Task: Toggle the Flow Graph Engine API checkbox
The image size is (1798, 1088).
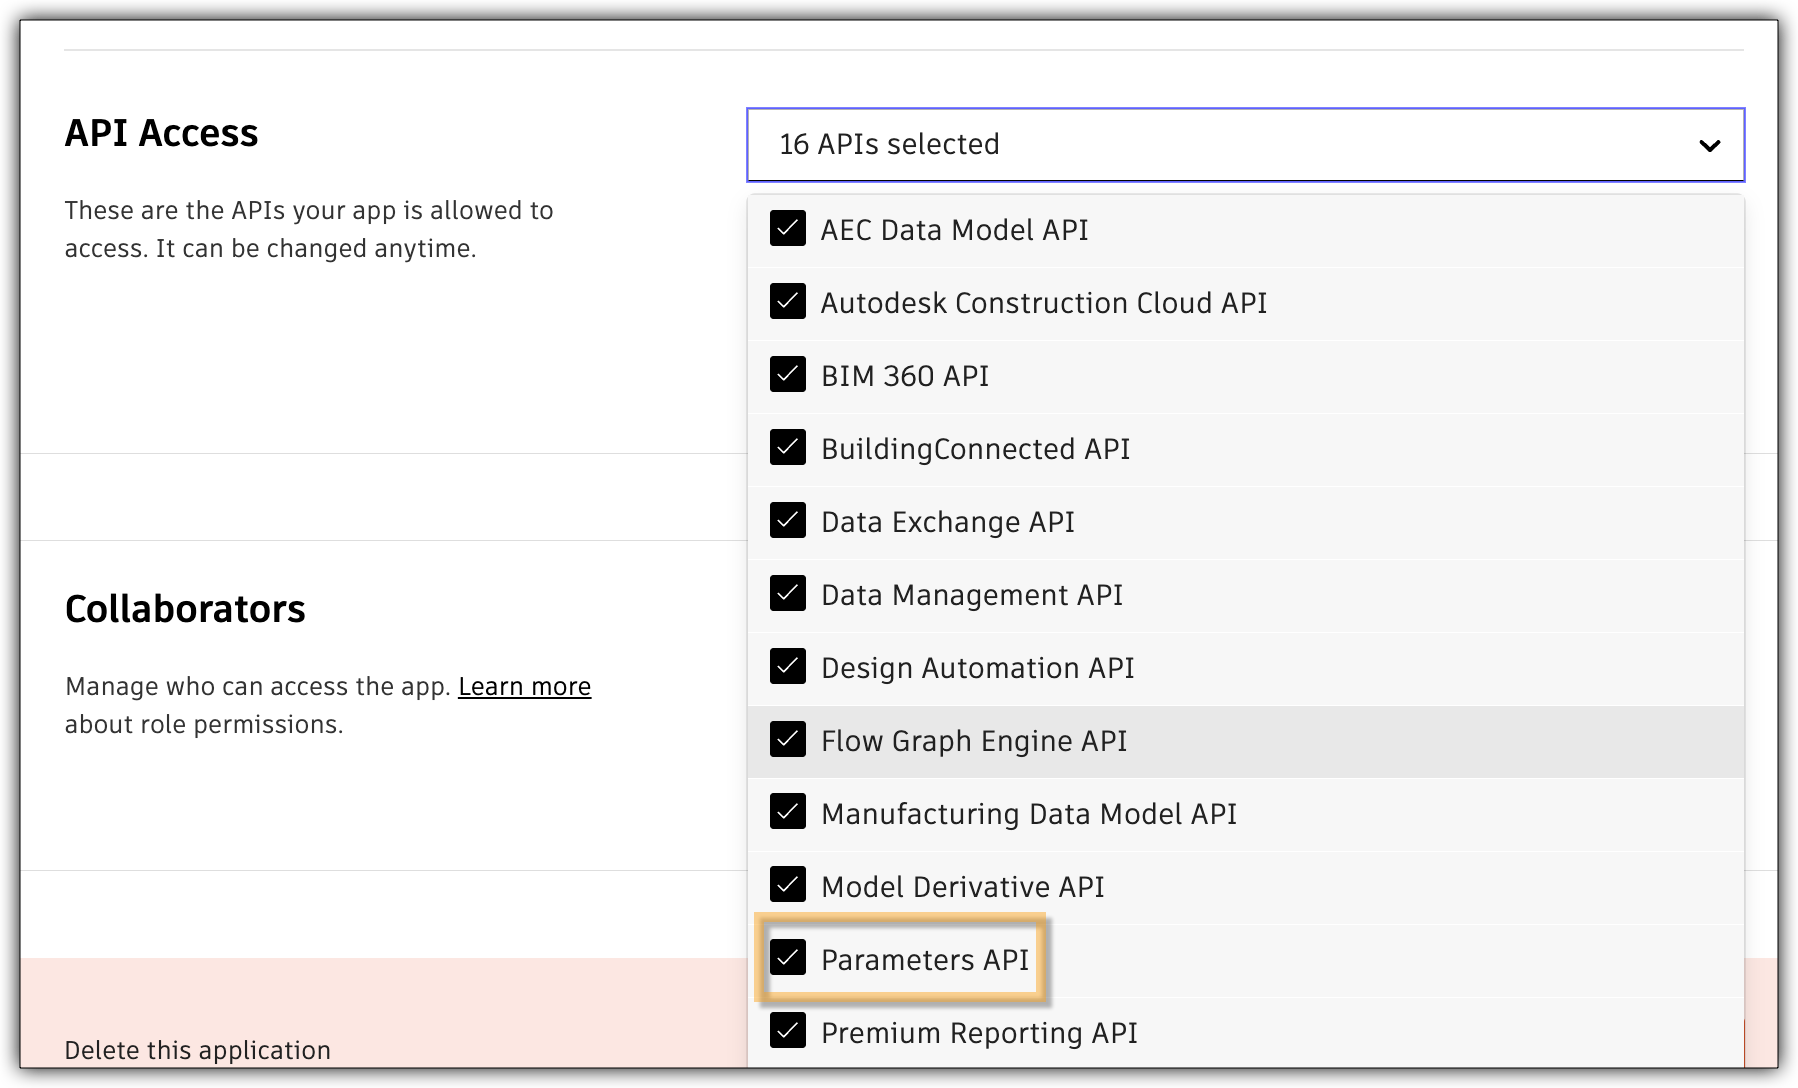Action: 788,739
